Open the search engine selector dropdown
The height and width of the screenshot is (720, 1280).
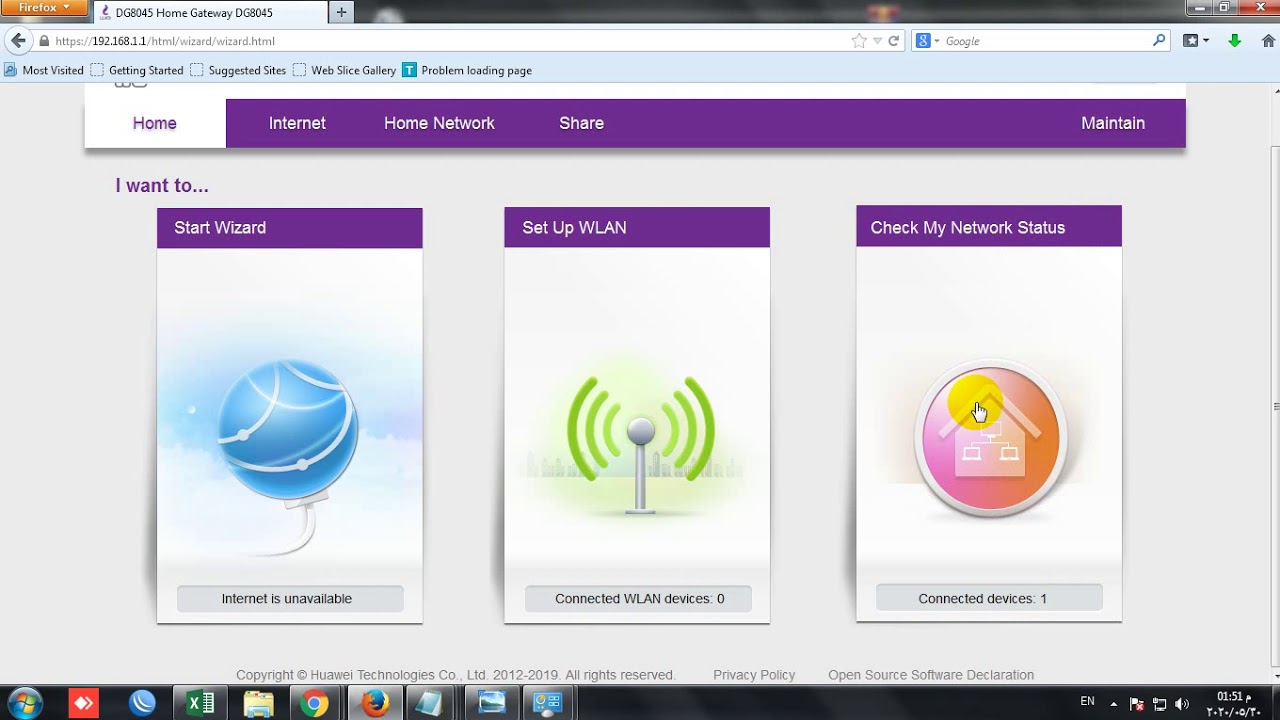click(926, 41)
